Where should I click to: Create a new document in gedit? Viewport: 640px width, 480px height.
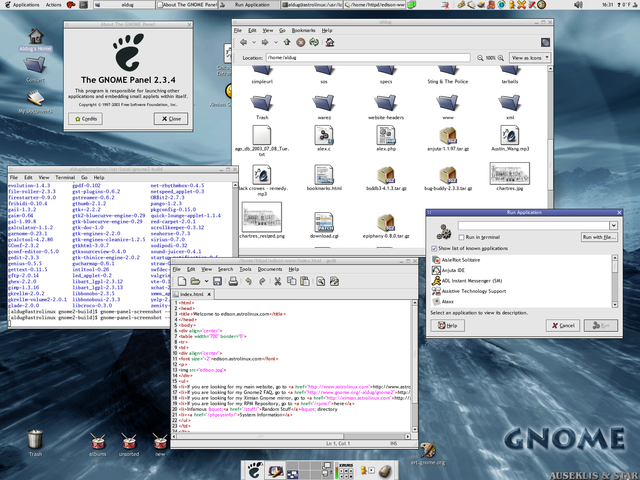(182, 281)
